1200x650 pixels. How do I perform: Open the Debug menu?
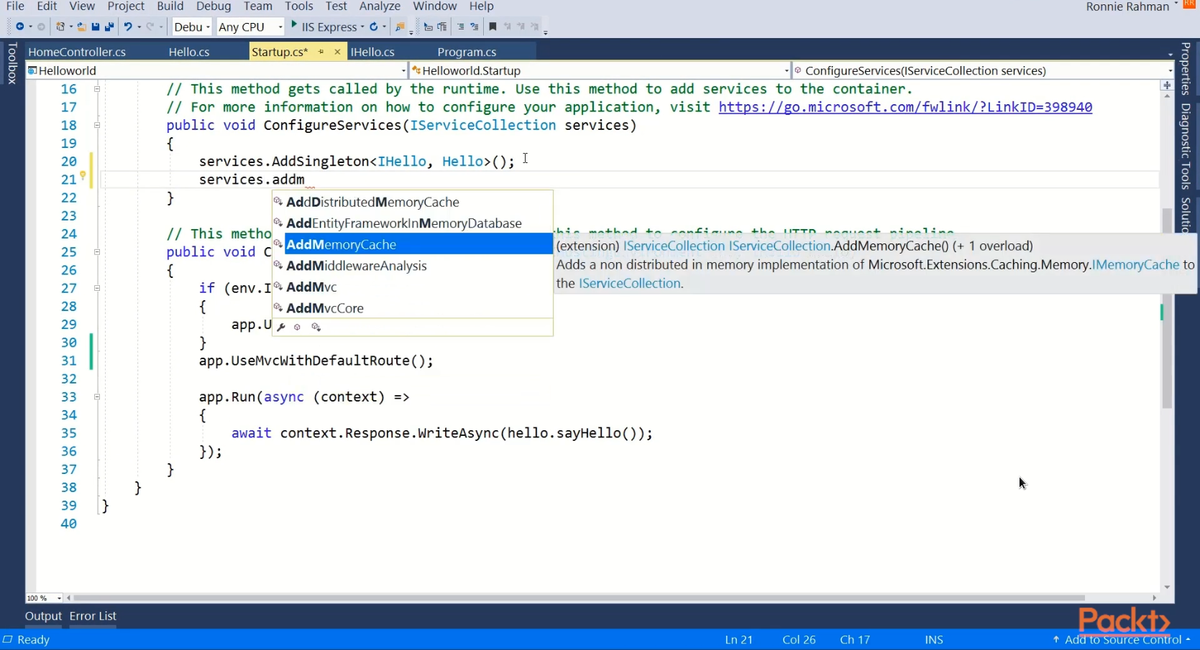tap(213, 6)
